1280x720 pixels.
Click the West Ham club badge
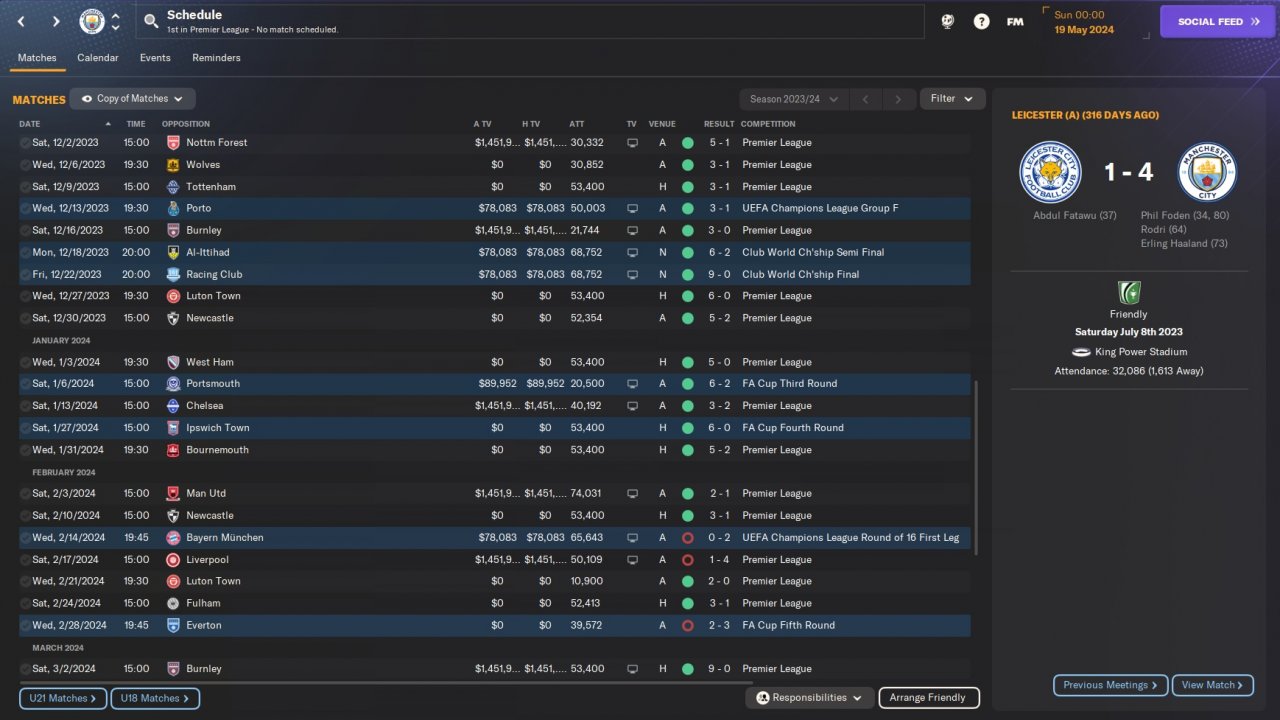click(x=173, y=362)
